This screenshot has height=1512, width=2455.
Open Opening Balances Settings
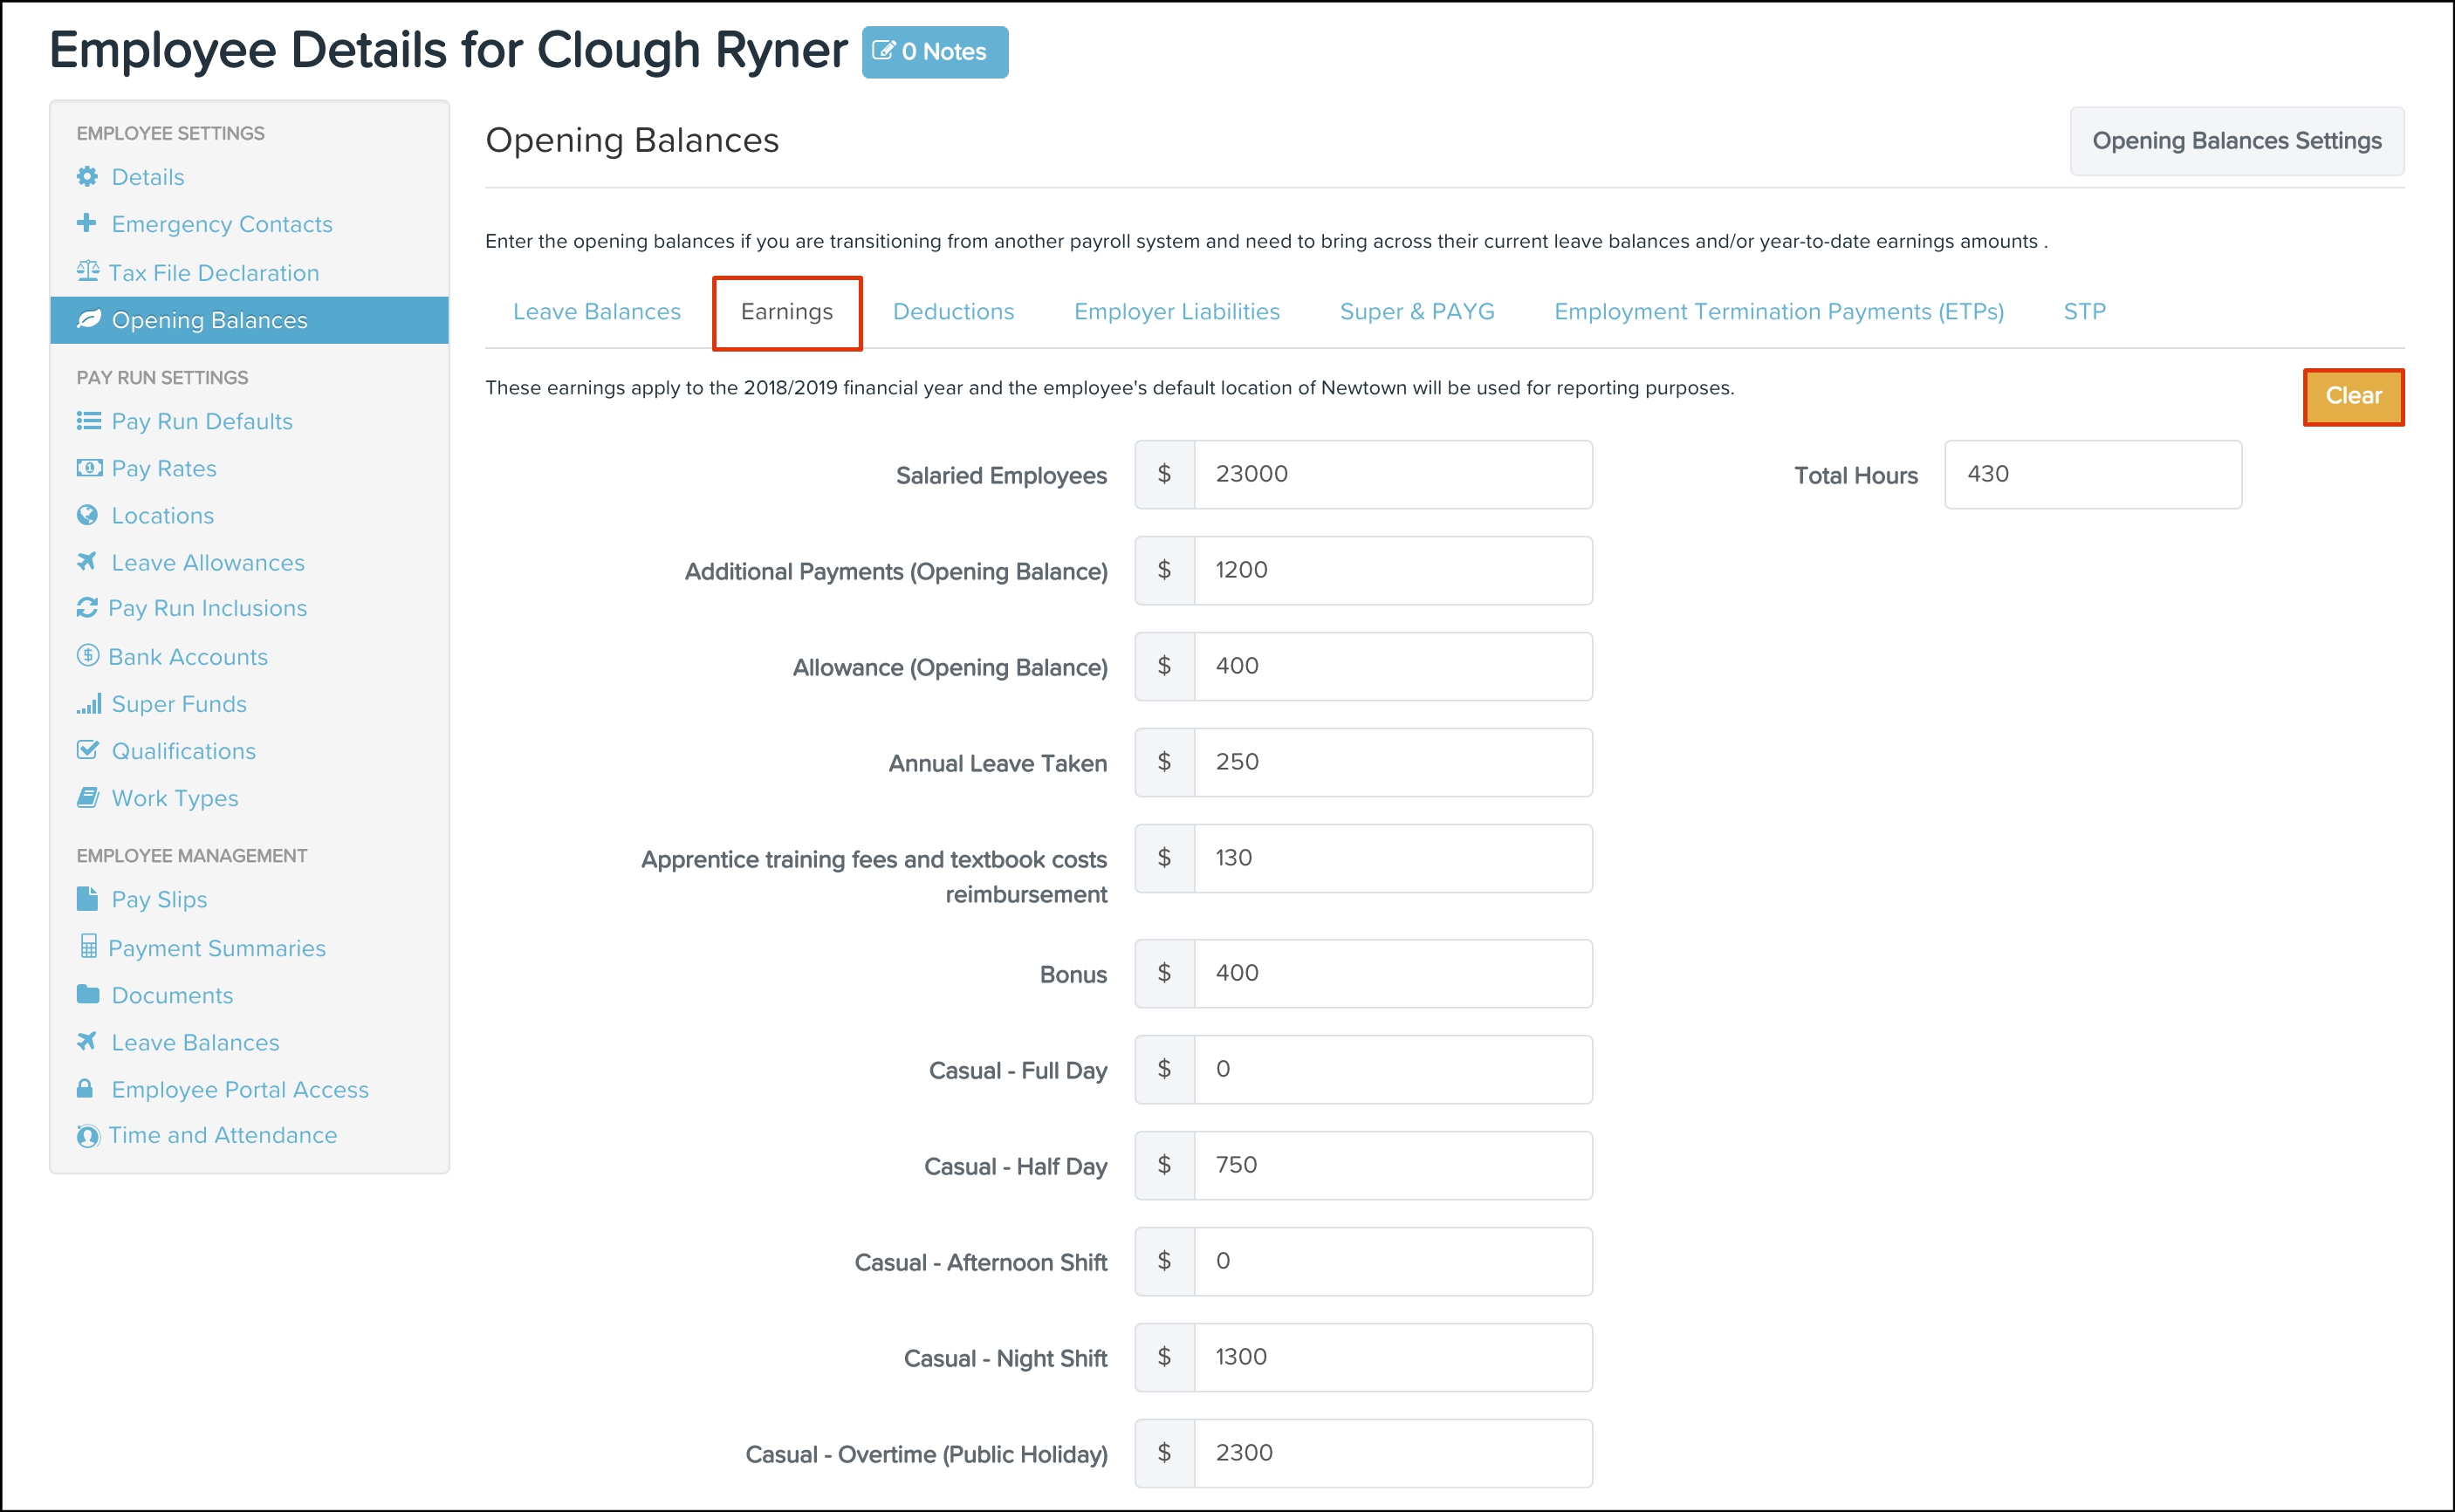pos(2235,141)
